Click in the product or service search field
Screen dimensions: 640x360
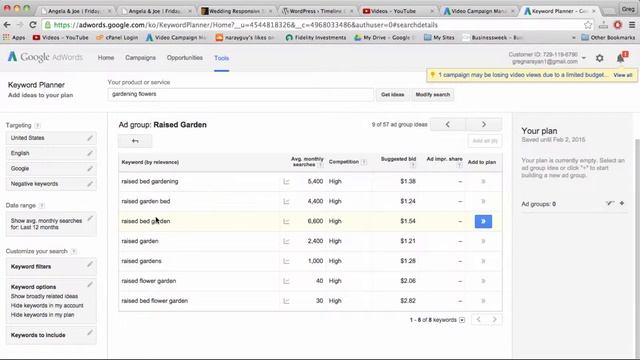(x=240, y=94)
